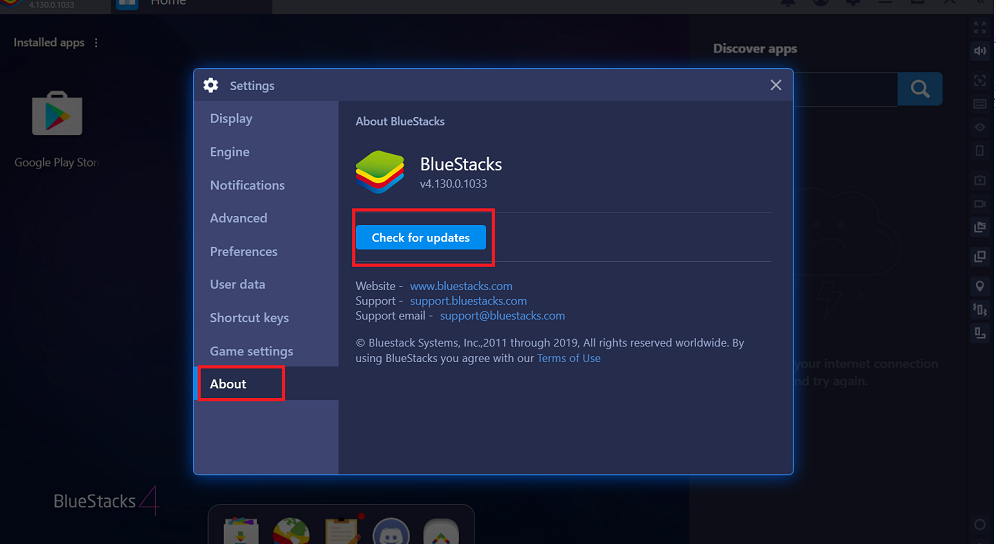Screen dimensions: 996x544
Task: Click the v4.130.0.1033 version text
Action: coord(454,184)
